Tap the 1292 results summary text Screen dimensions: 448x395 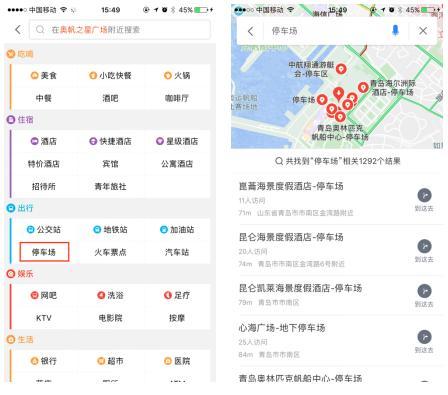337,161
